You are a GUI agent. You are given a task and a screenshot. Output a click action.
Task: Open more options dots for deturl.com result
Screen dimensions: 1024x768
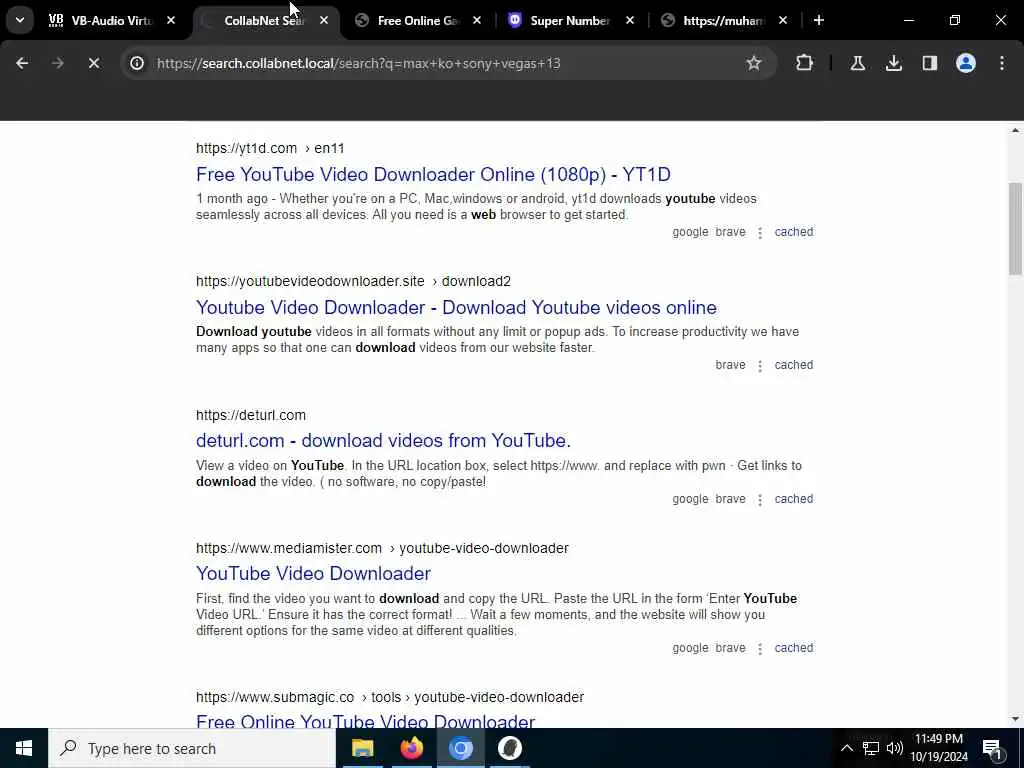click(x=760, y=500)
